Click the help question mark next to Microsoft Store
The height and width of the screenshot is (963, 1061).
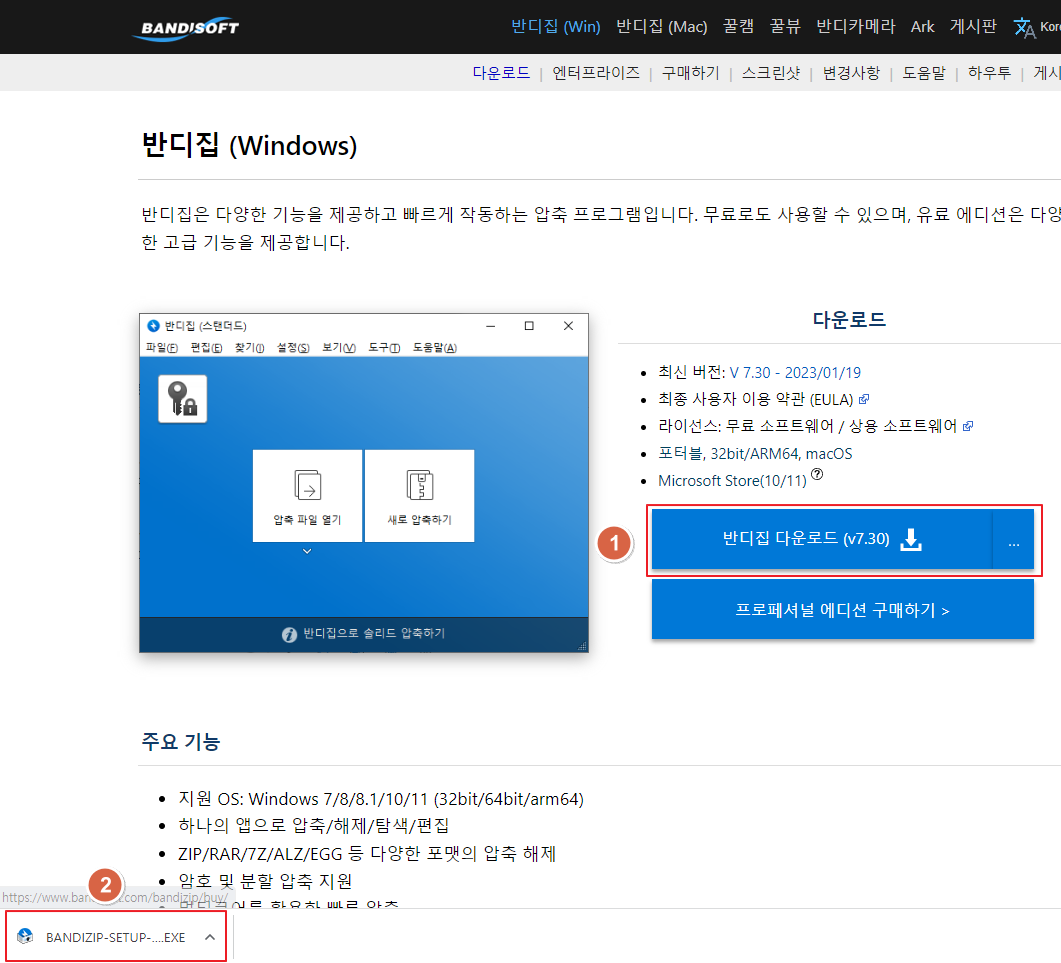tap(817, 474)
